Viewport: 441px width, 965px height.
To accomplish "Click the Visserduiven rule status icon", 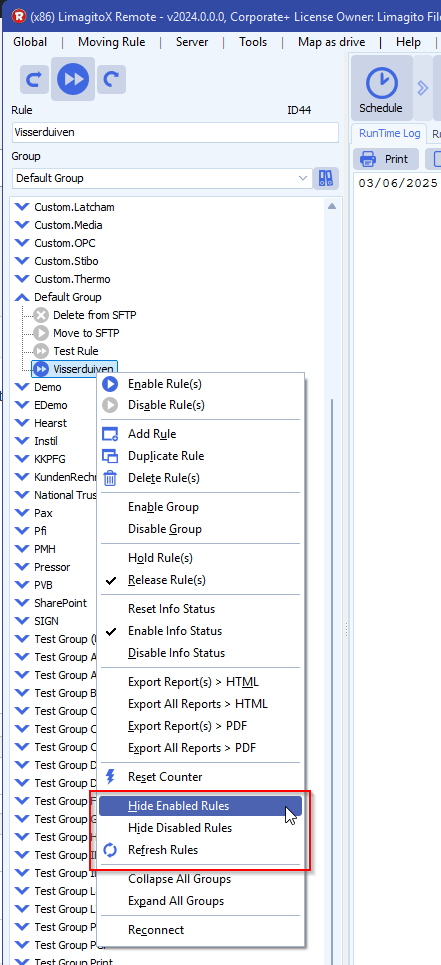I will (x=41, y=369).
